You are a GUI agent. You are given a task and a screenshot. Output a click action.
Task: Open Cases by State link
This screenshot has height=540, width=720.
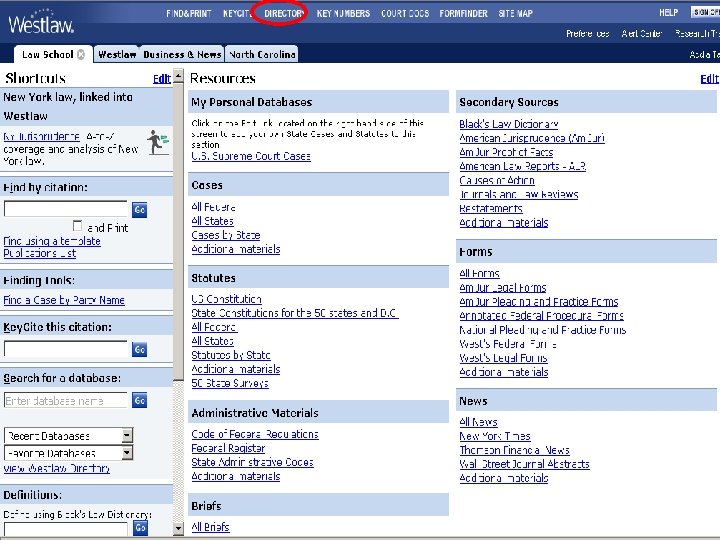click(225, 235)
